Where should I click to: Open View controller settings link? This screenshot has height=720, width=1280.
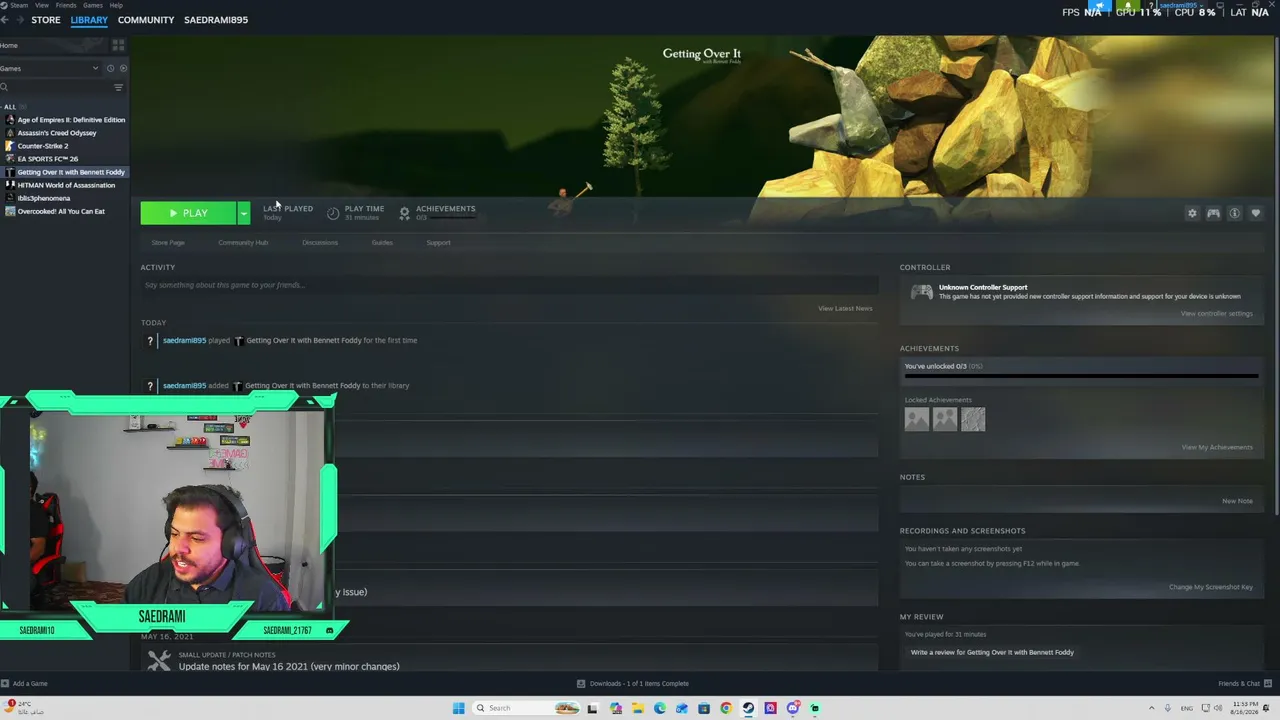click(1216, 314)
